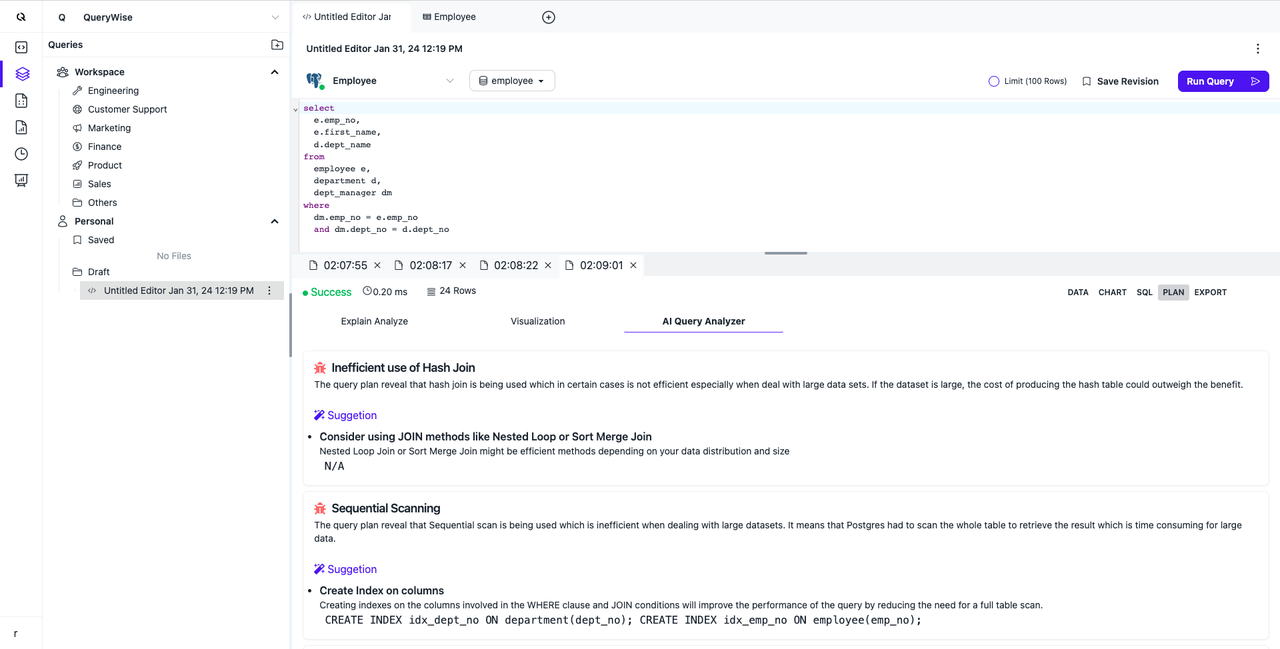Close the 02:08:22 result tab
Image resolution: width=1280 pixels, height=649 pixels.
[548, 266]
